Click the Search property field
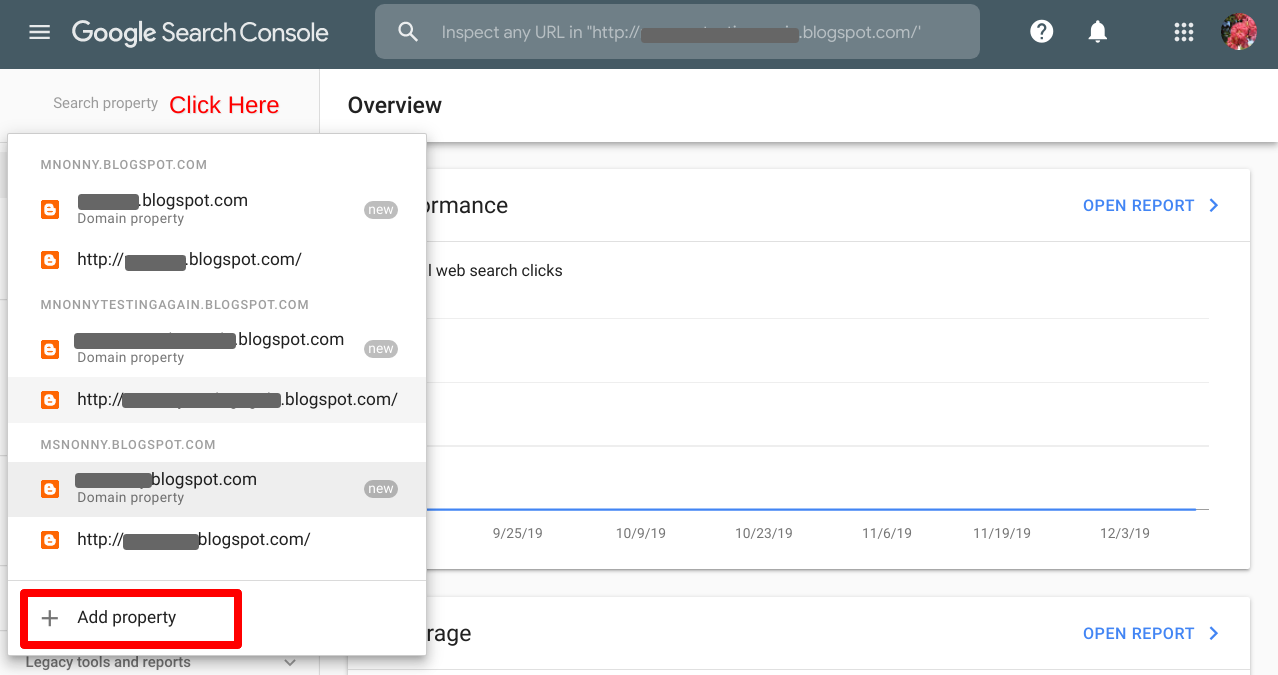Viewport: 1278px width, 675px height. [105, 103]
